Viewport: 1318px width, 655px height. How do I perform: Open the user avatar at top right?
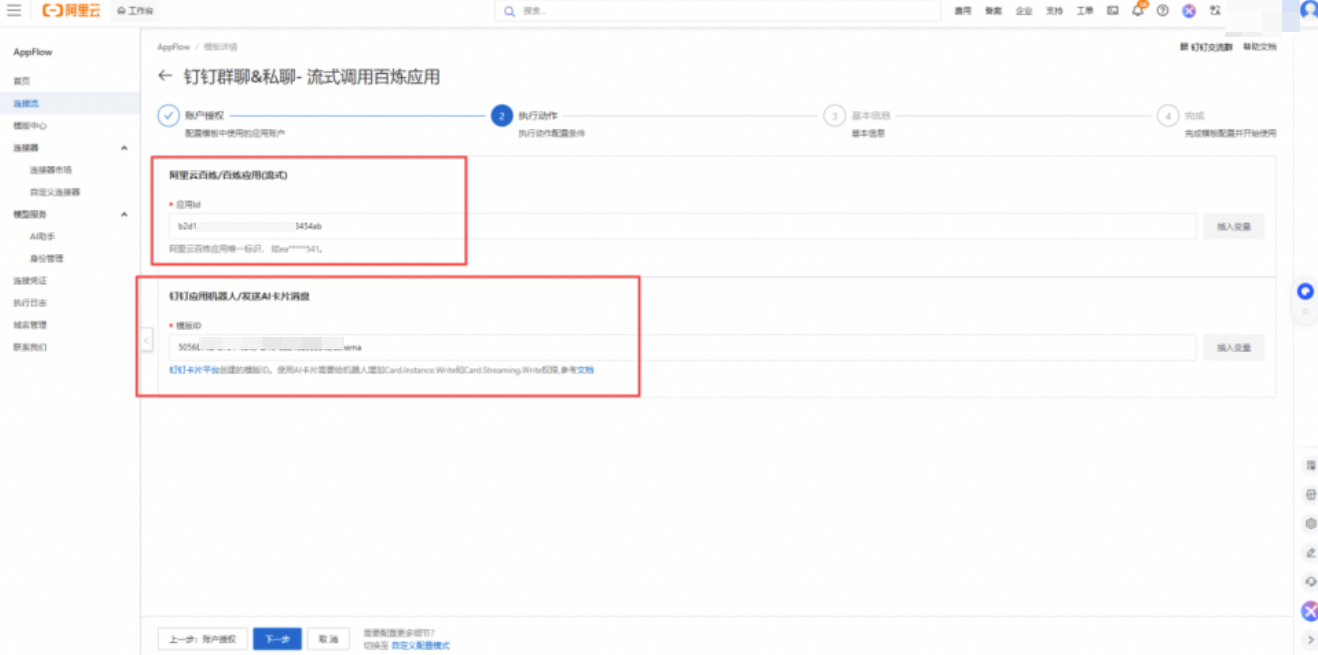click(x=1308, y=10)
